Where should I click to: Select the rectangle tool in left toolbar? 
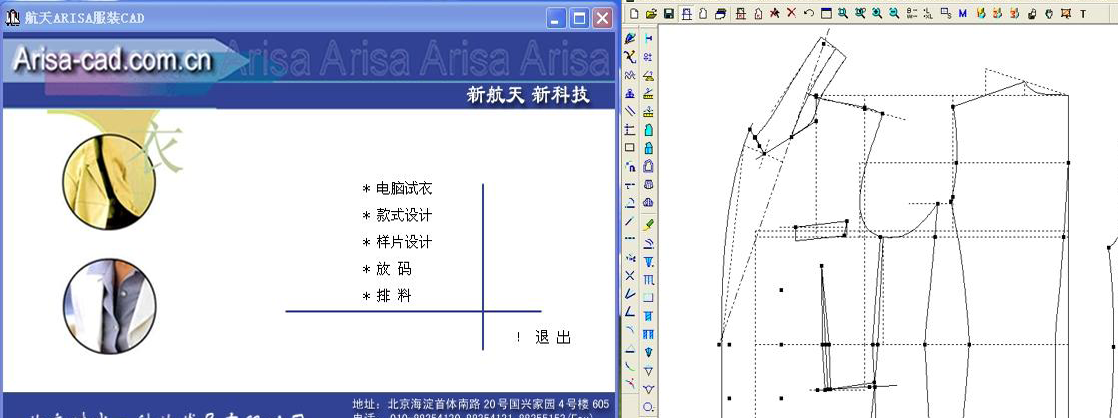(630, 148)
